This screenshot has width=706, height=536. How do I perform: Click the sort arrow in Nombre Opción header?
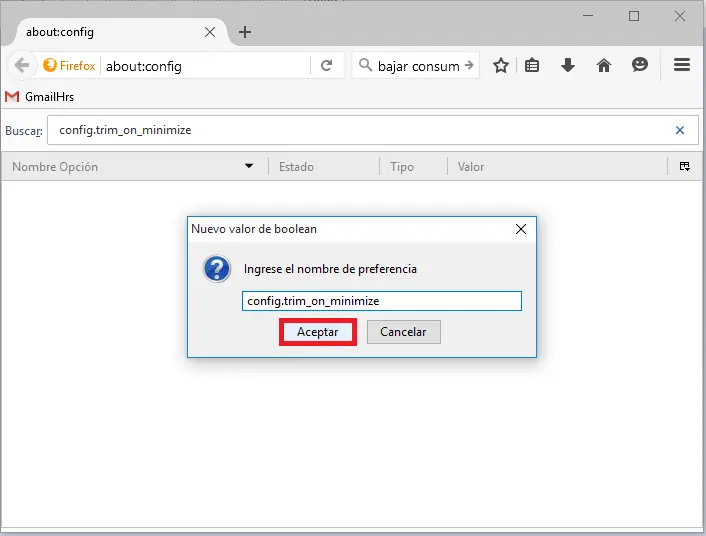249,166
